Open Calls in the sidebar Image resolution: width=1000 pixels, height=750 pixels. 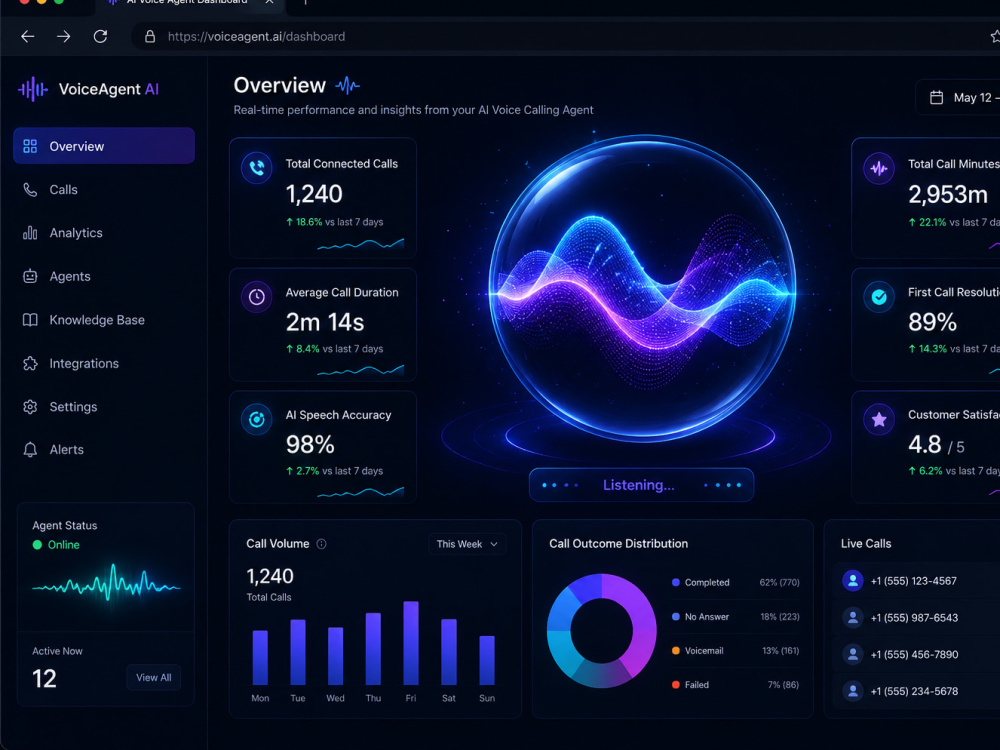(x=104, y=189)
